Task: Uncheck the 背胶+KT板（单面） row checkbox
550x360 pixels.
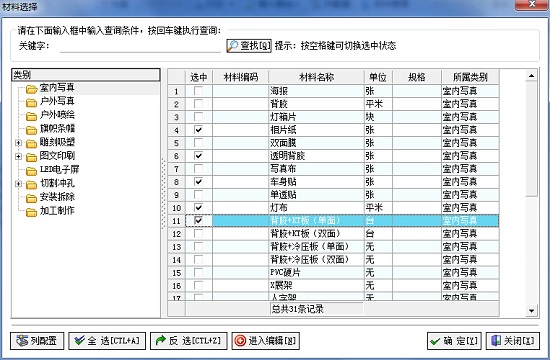Action: click(x=198, y=221)
